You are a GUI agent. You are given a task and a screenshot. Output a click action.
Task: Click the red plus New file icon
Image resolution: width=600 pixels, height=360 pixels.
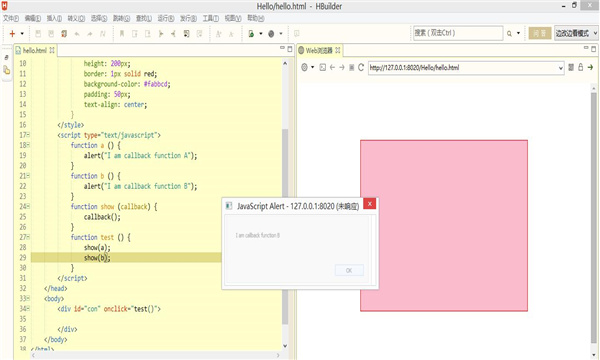click(x=12, y=34)
